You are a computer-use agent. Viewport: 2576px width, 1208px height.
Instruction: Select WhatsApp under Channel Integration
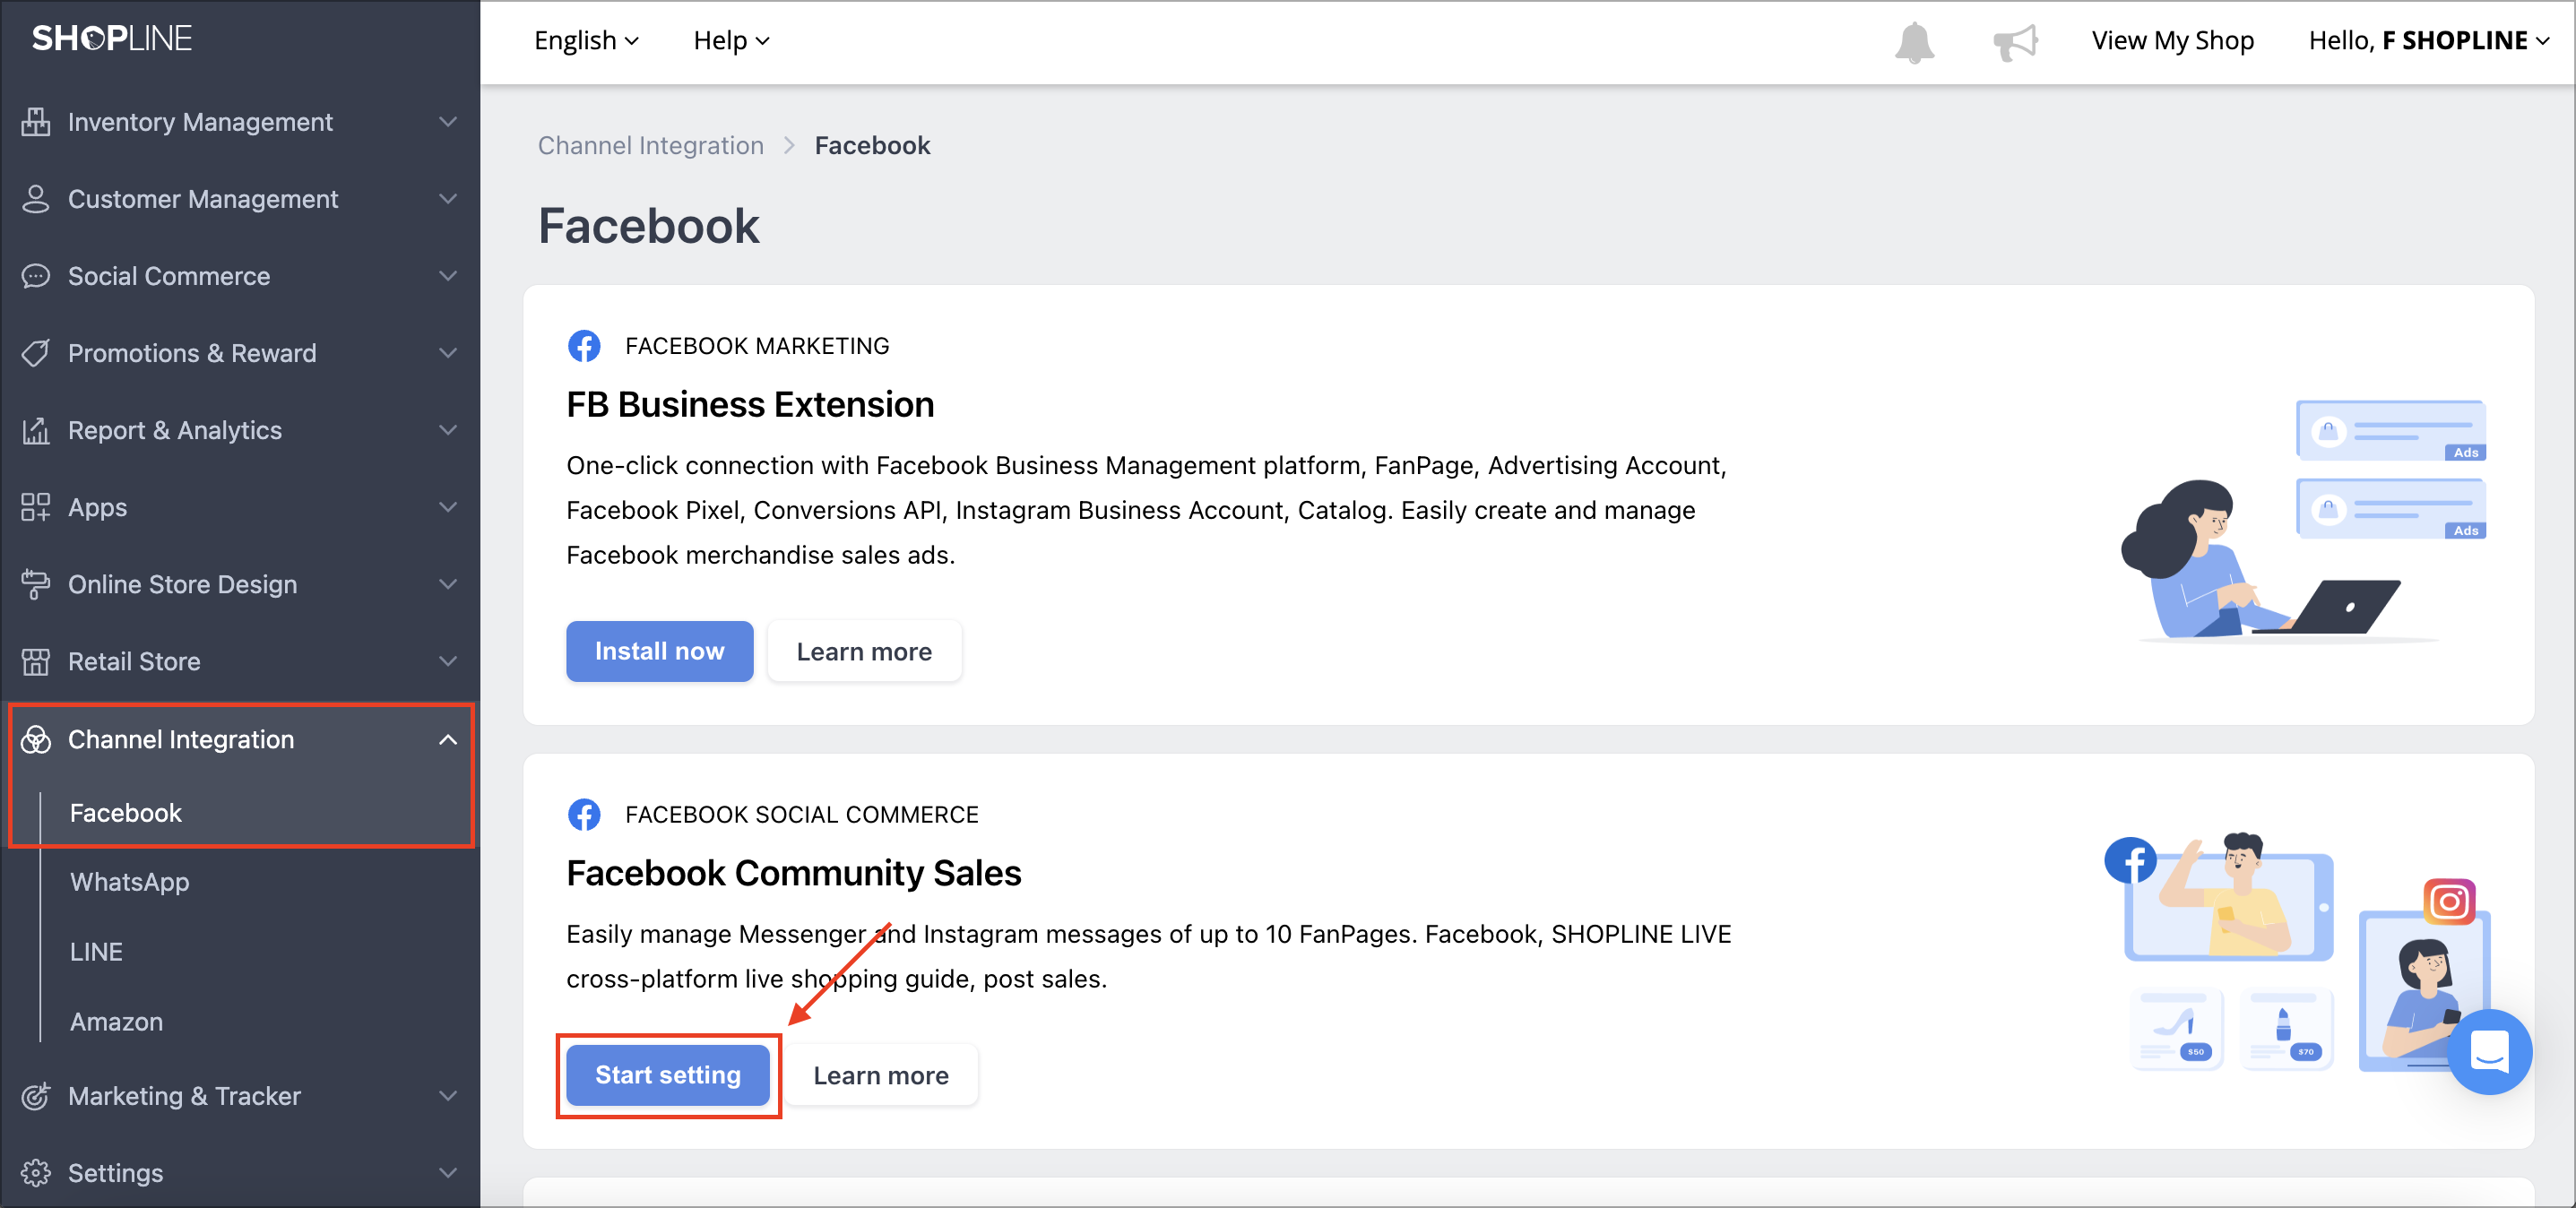click(x=129, y=882)
